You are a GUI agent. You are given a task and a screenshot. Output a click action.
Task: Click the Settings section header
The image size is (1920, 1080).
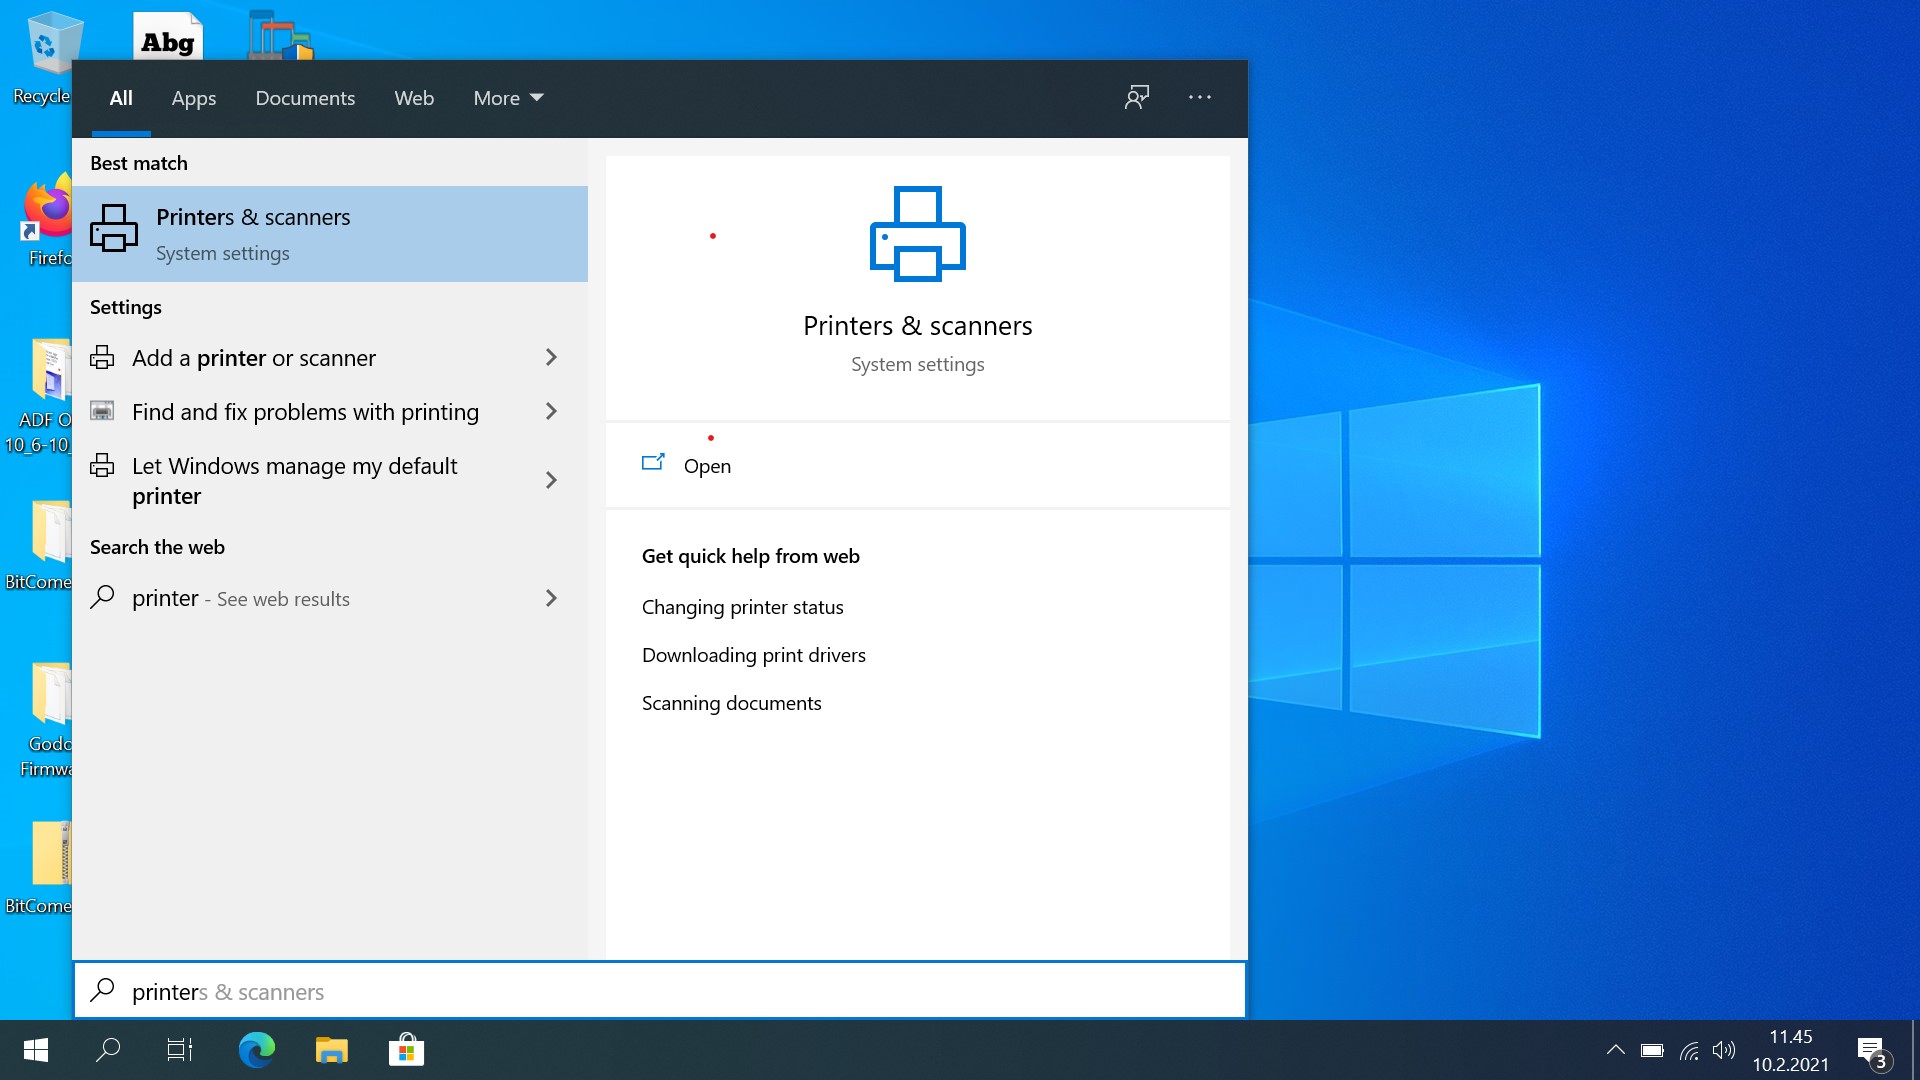(x=126, y=307)
